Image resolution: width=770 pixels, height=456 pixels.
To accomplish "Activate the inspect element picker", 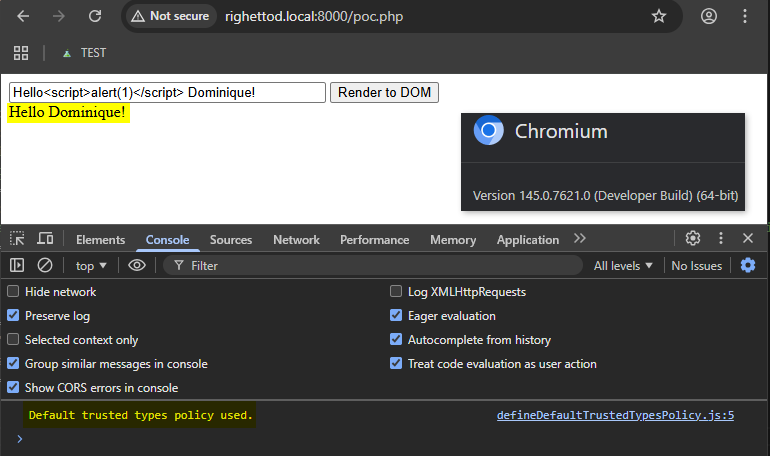I will pyautogui.click(x=17, y=239).
